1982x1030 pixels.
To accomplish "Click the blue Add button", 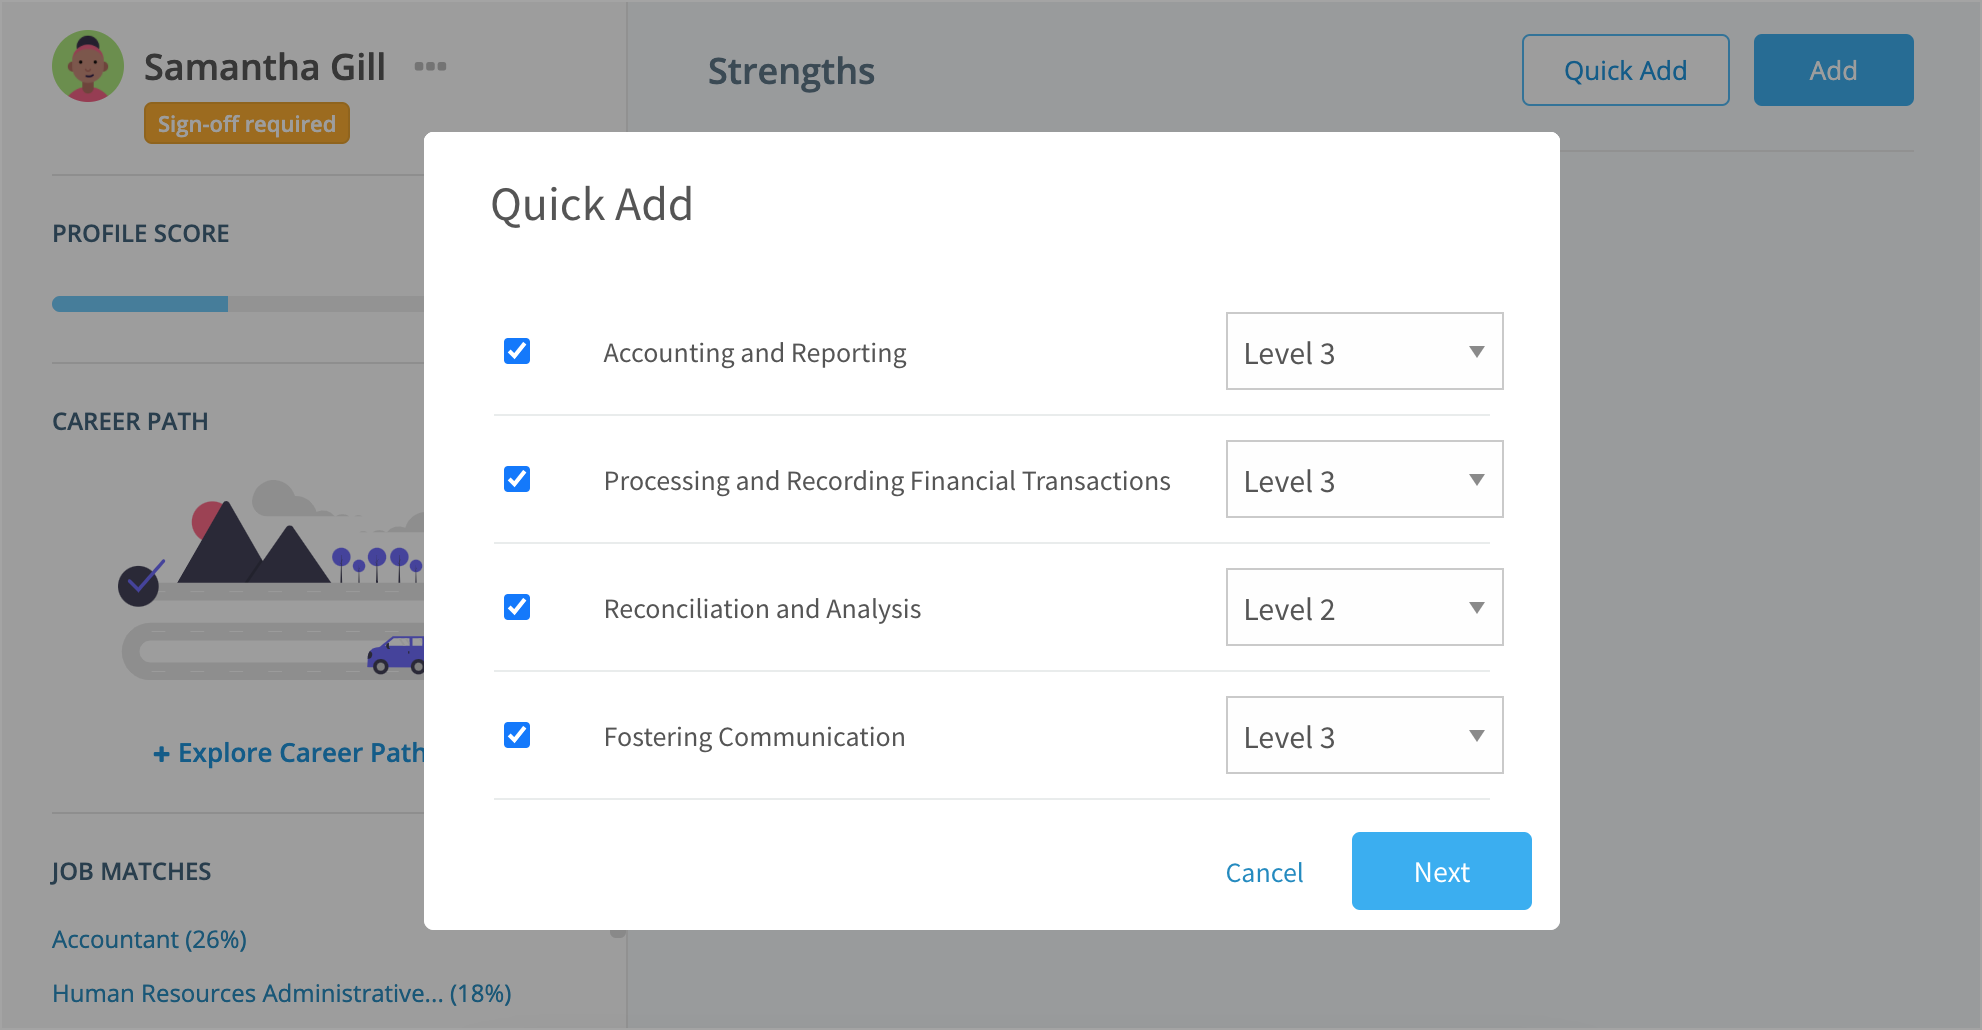I will pos(1833,71).
